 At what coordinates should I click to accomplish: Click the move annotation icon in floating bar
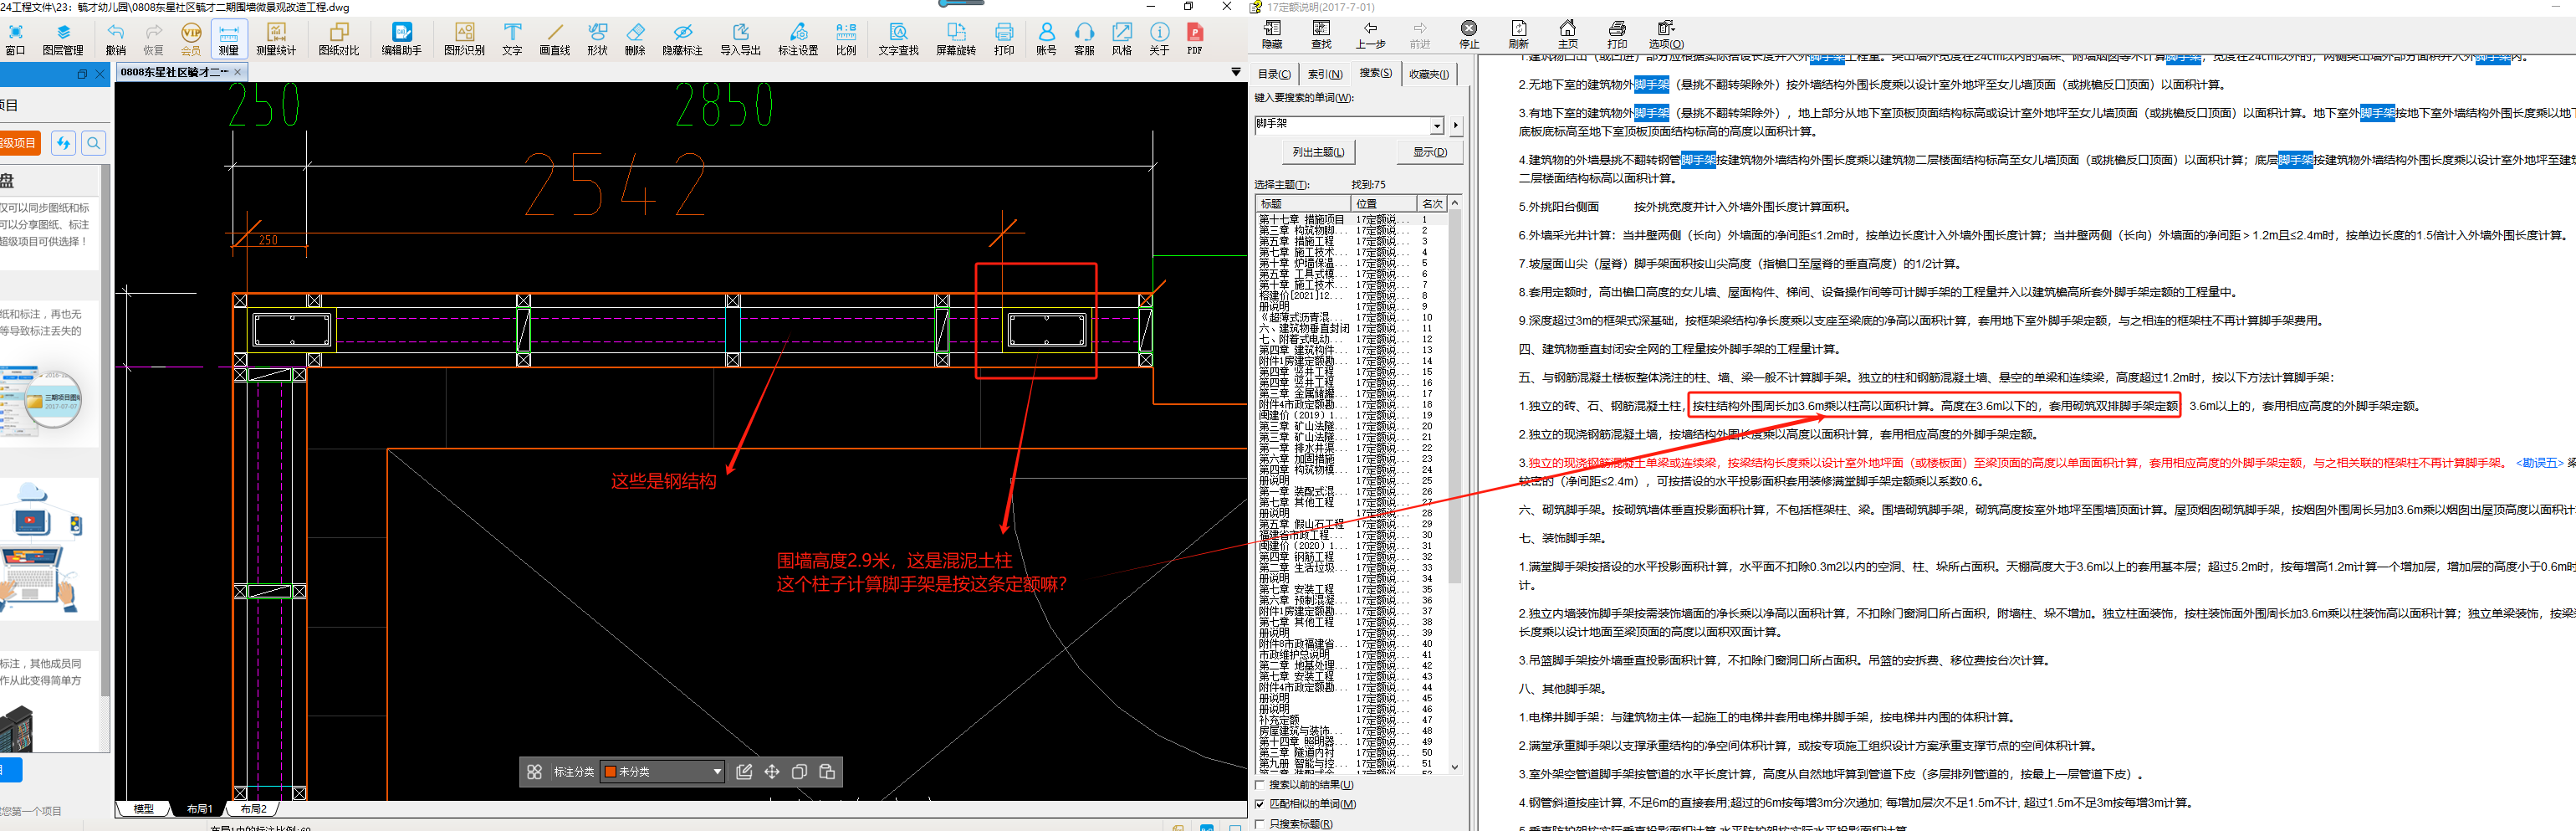[x=772, y=772]
